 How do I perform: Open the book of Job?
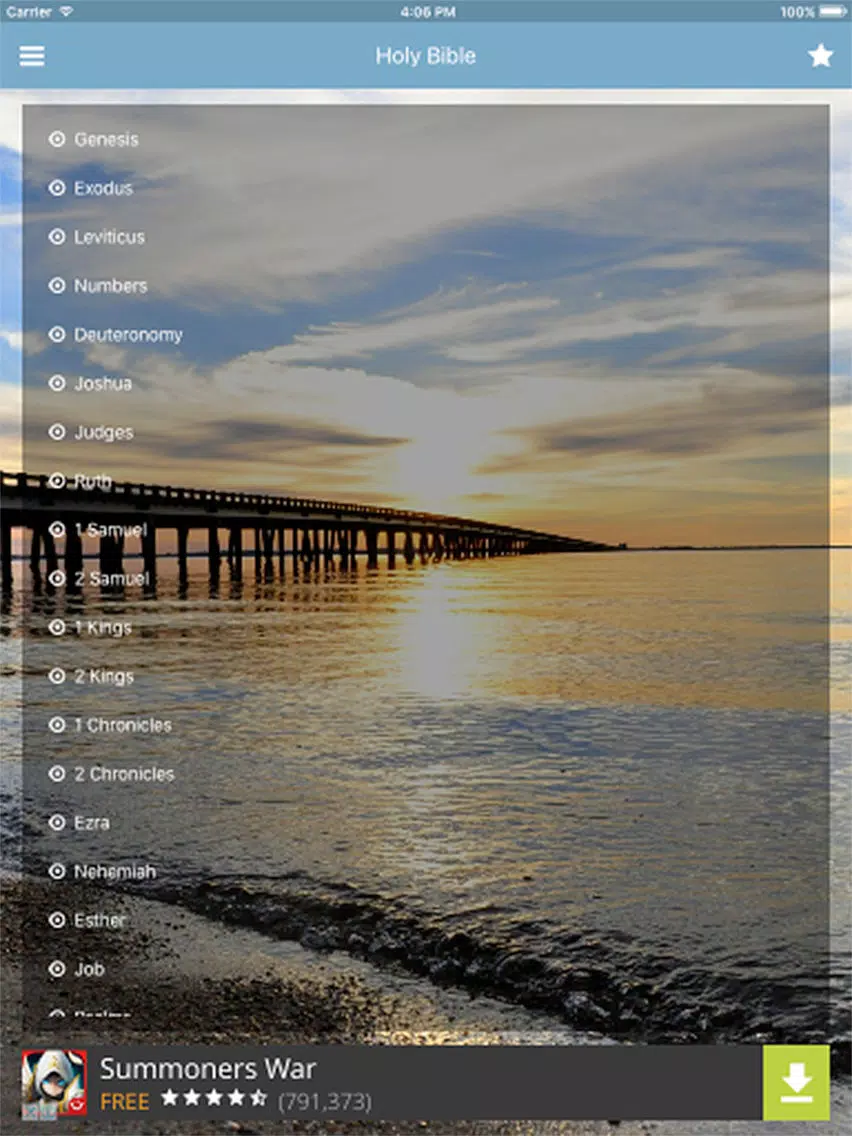[x=89, y=969]
